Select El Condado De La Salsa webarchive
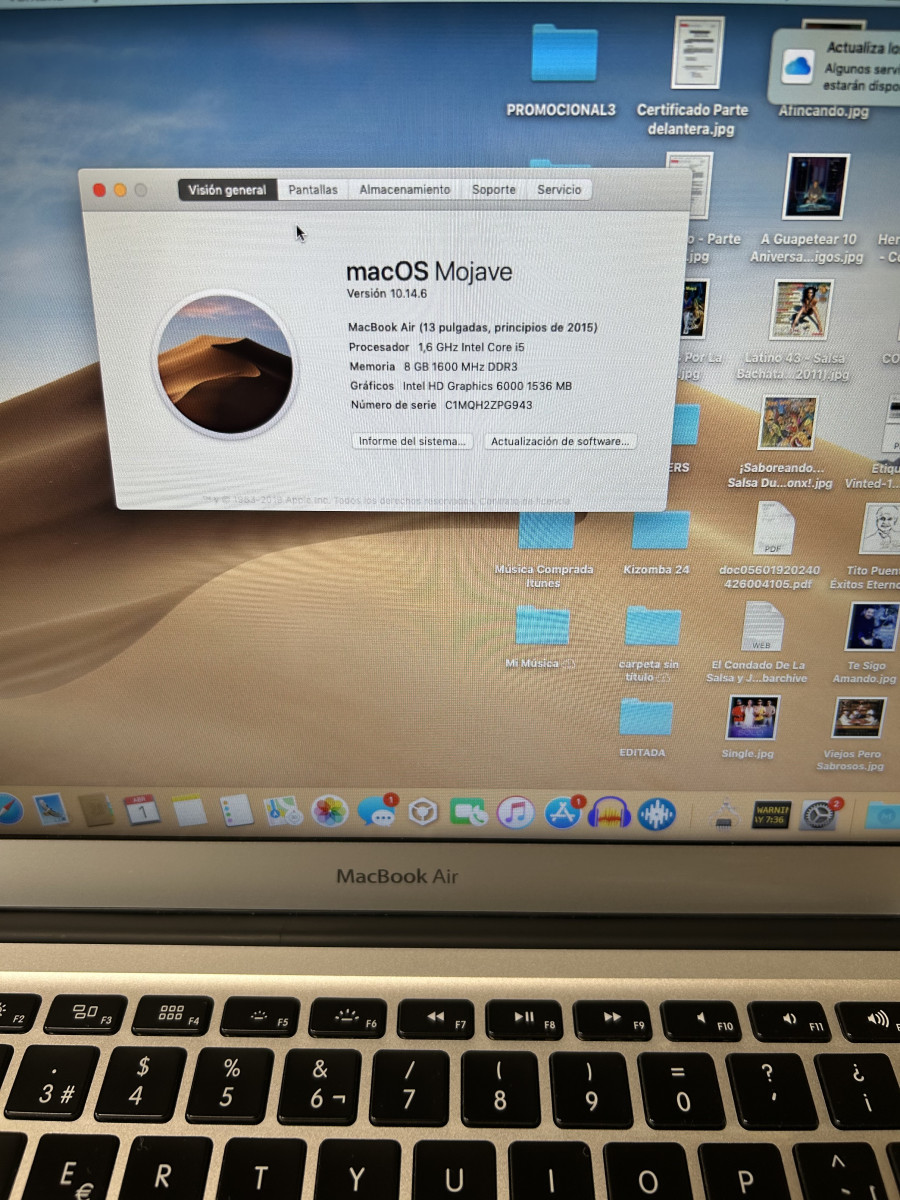Screen dimensions: 900x1200 761,626
